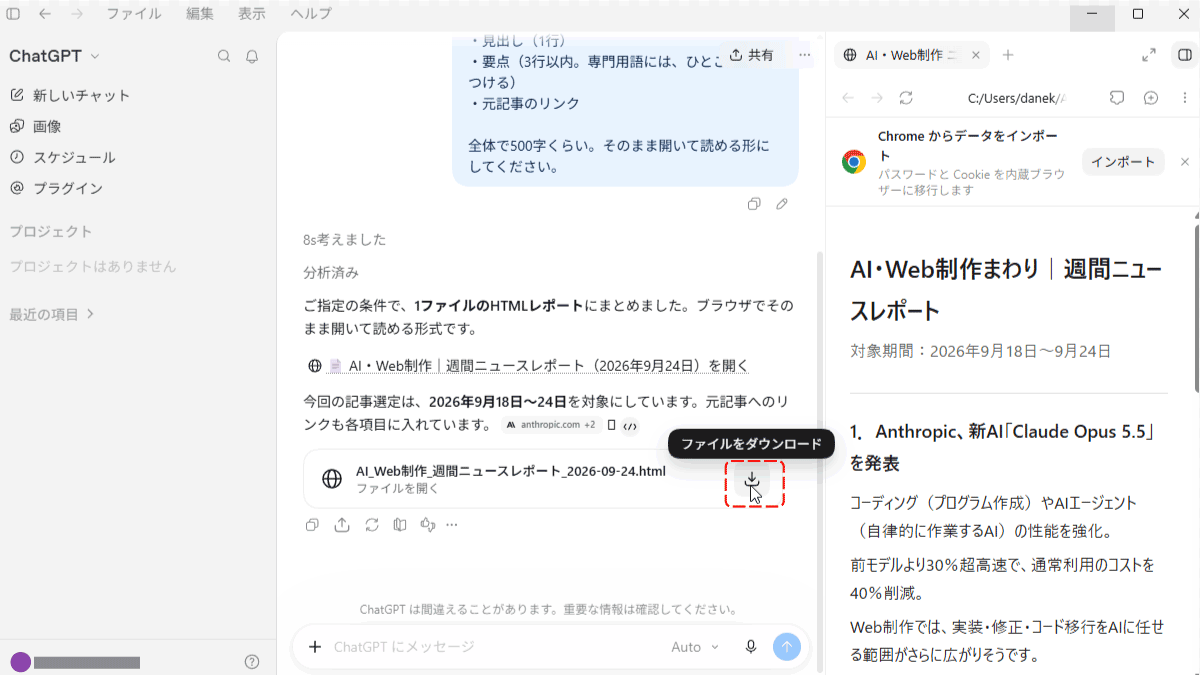Open the 編集 menu

pos(200,14)
